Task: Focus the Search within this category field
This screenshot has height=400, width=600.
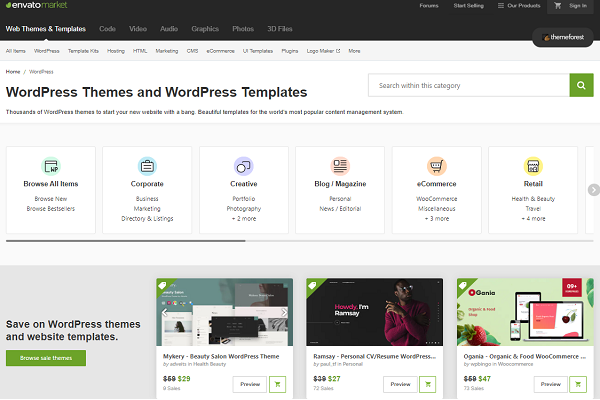Action: point(469,85)
